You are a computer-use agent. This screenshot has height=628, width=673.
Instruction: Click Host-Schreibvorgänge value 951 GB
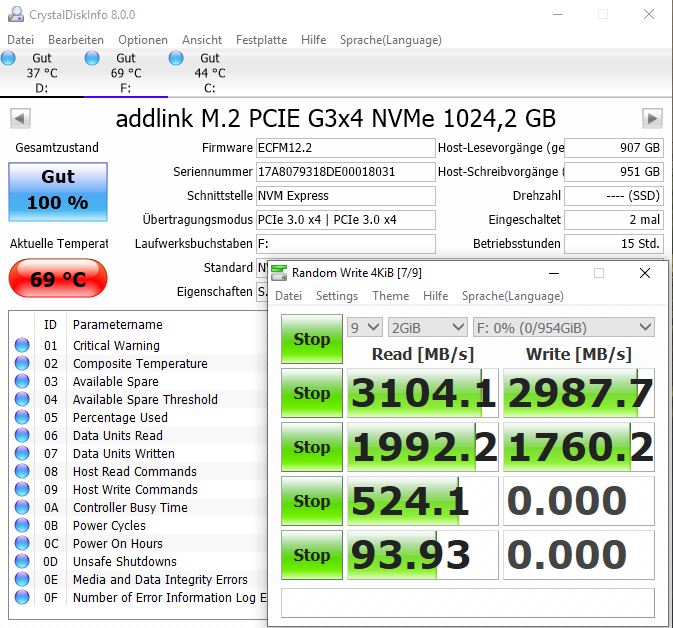point(614,172)
